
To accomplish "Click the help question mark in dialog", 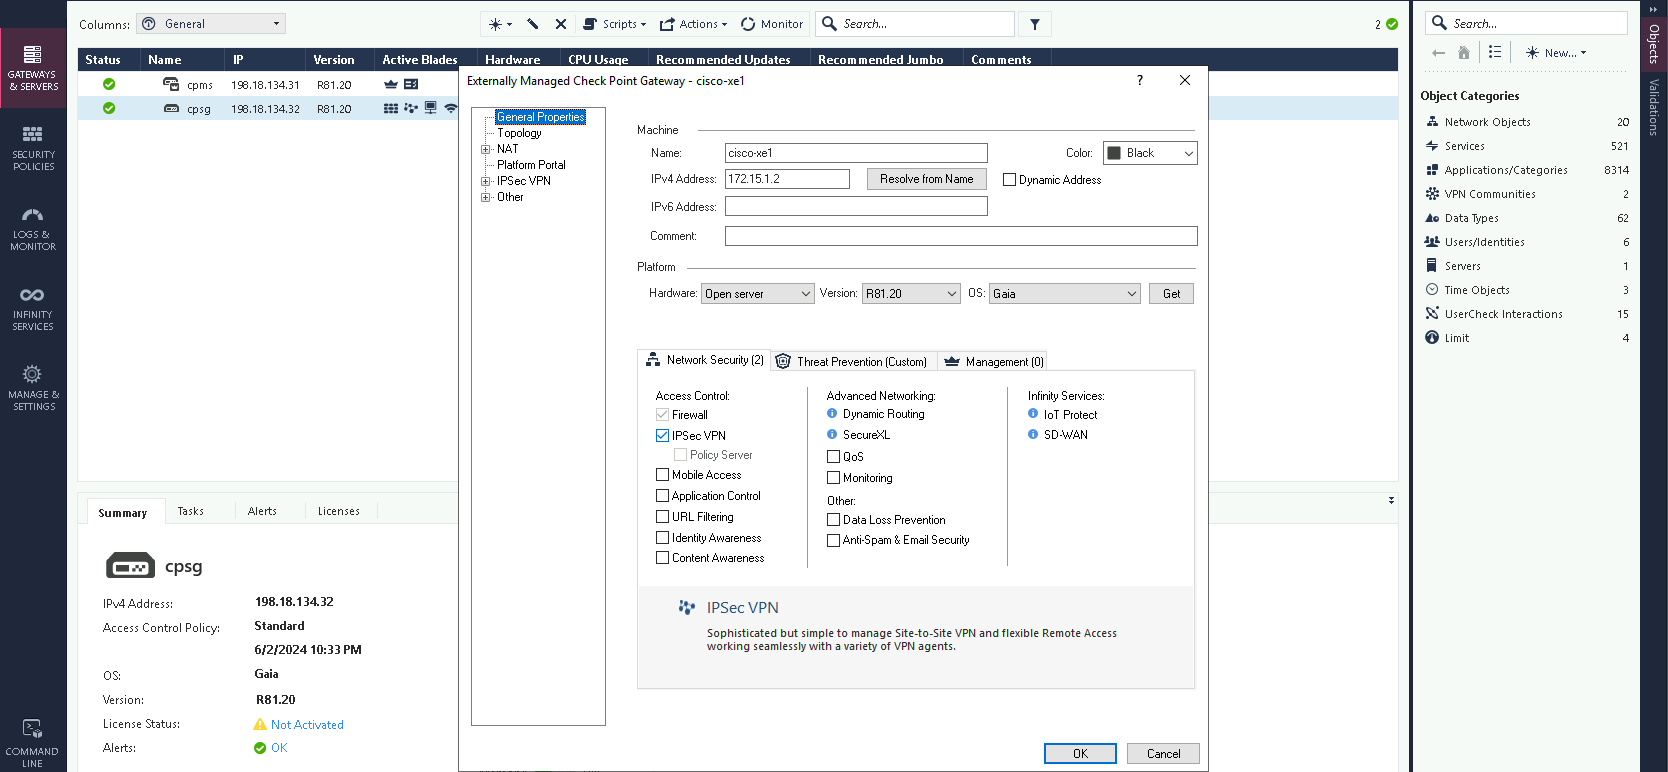I will 1140,80.
